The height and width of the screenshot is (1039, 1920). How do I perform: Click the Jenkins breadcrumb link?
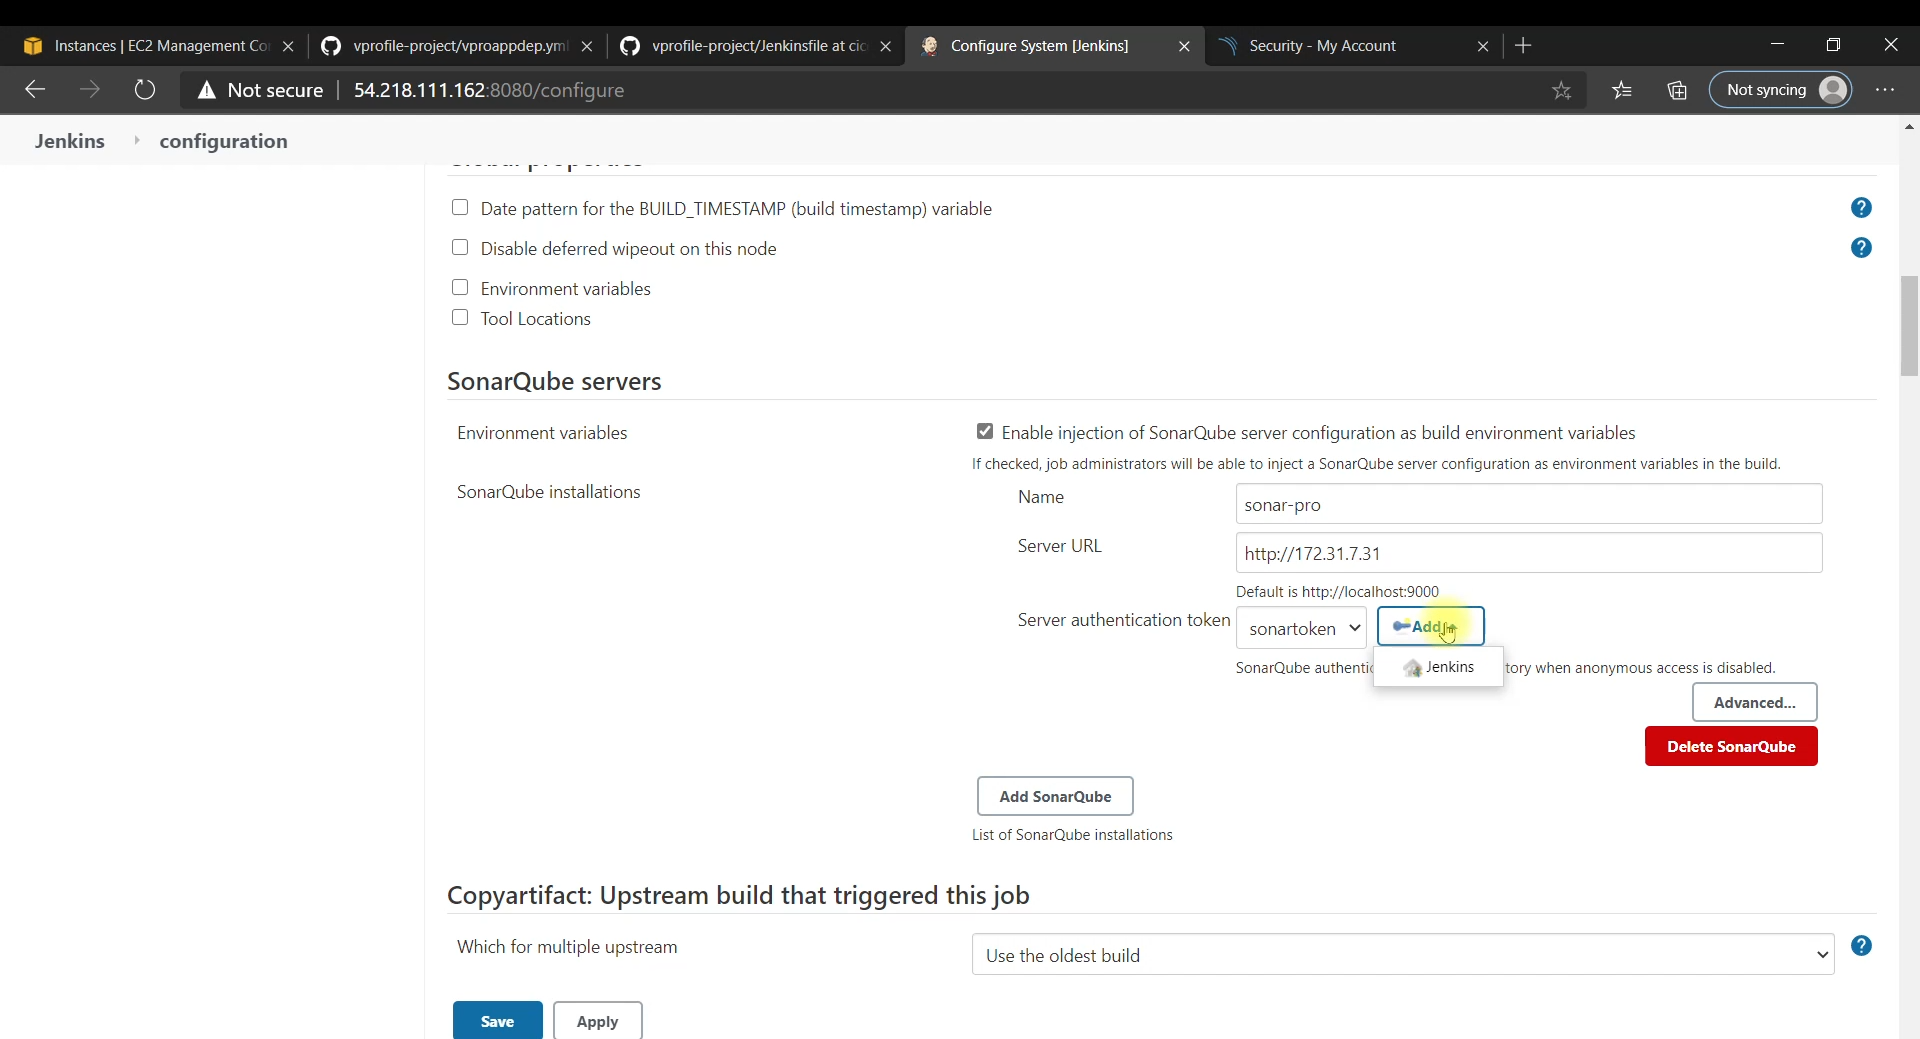70,141
